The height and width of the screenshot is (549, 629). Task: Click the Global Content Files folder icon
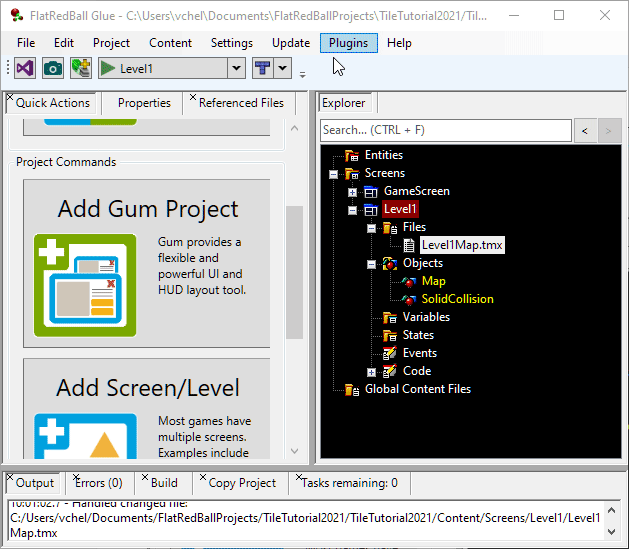pos(351,389)
